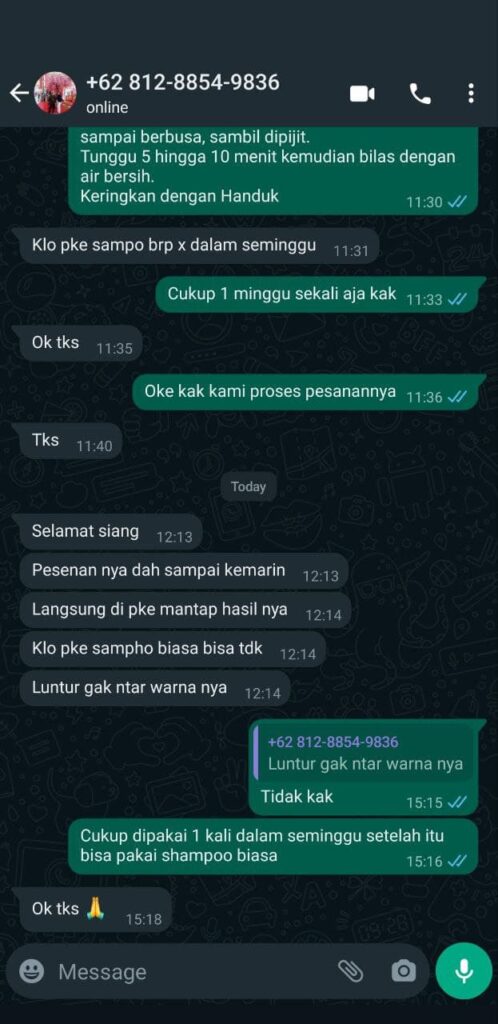Screen dimensions: 498x1024
Task: Start a video call
Action: click(362, 94)
